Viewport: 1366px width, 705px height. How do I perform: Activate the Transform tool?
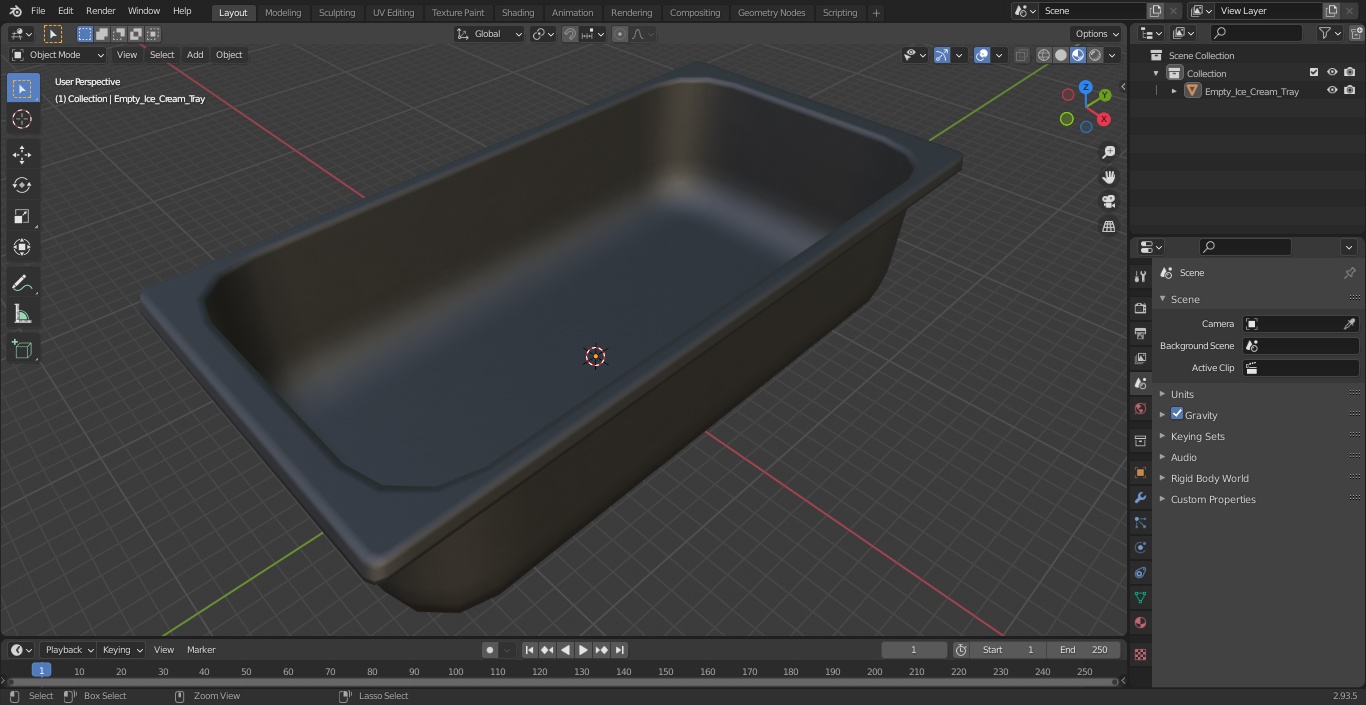coord(22,247)
